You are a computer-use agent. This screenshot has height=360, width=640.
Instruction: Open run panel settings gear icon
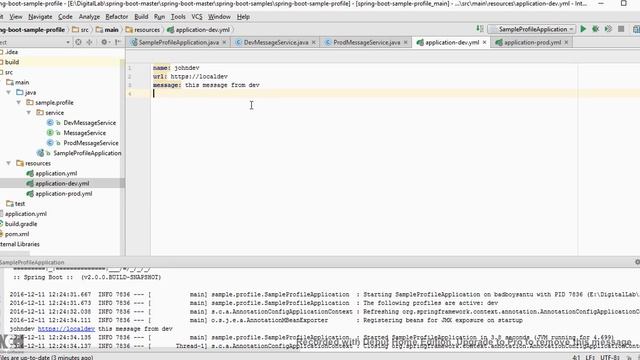click(637, 262)
